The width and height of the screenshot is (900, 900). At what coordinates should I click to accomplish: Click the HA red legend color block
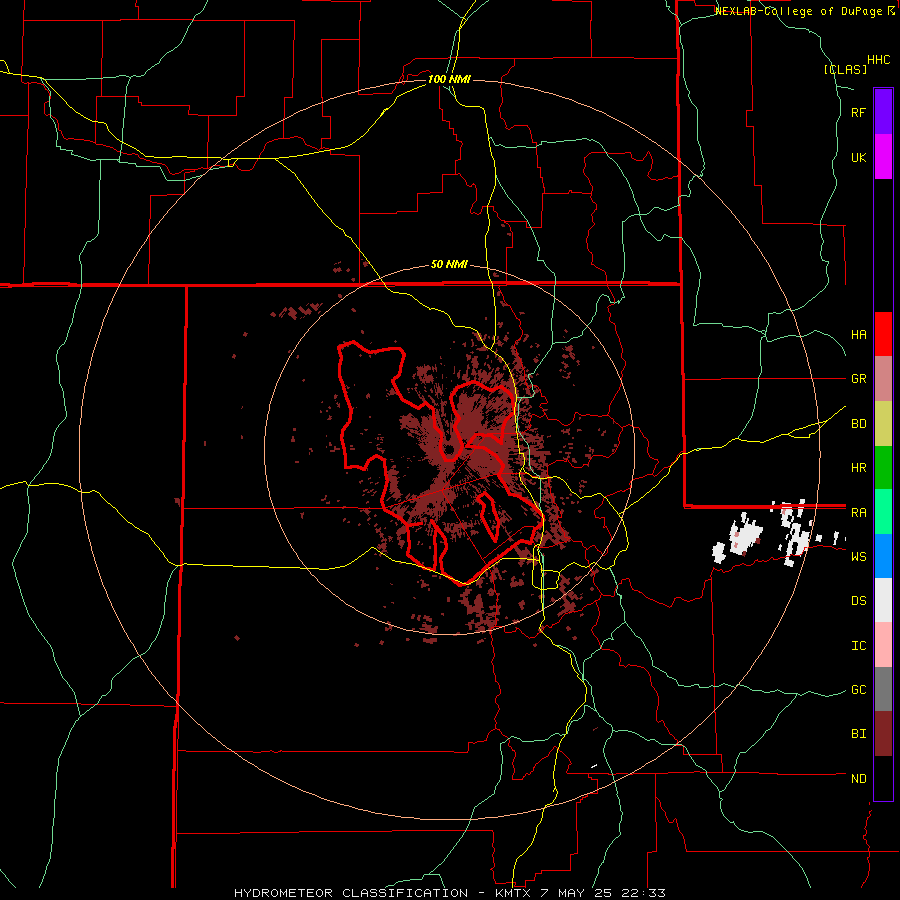(x=883, y=334)
